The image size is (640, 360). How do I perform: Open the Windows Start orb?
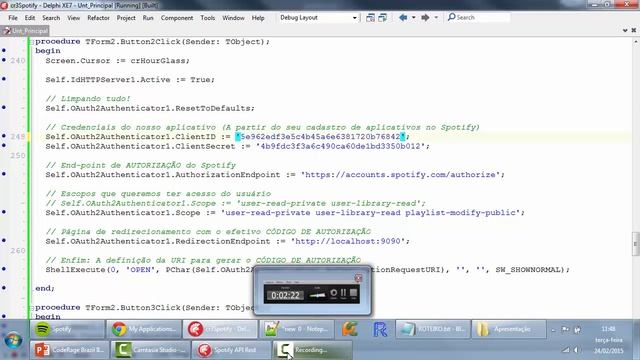click(13, 340)
